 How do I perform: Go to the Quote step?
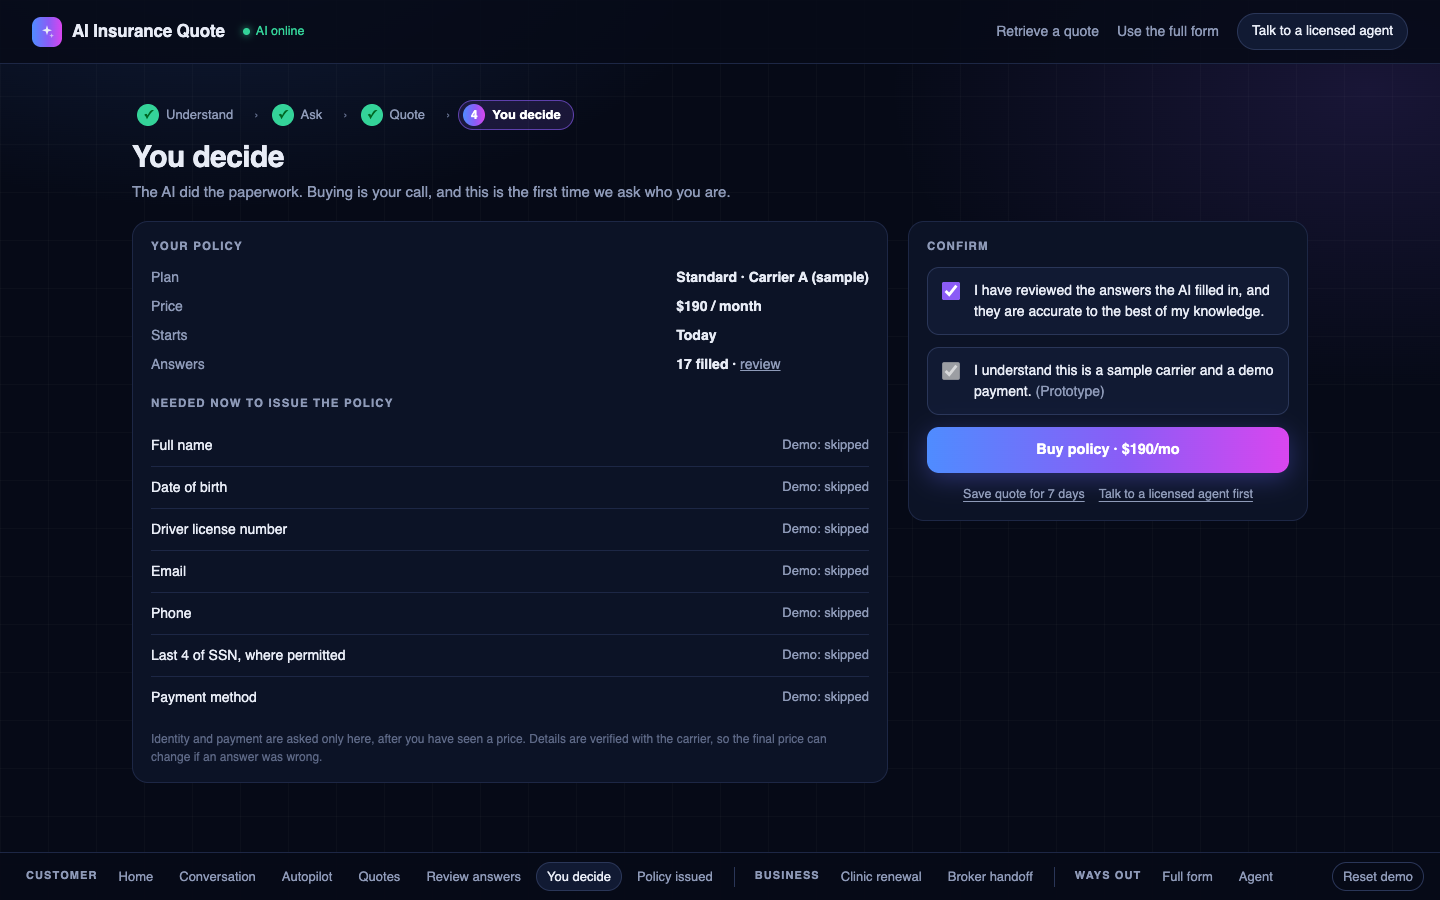tap(393, 115)
